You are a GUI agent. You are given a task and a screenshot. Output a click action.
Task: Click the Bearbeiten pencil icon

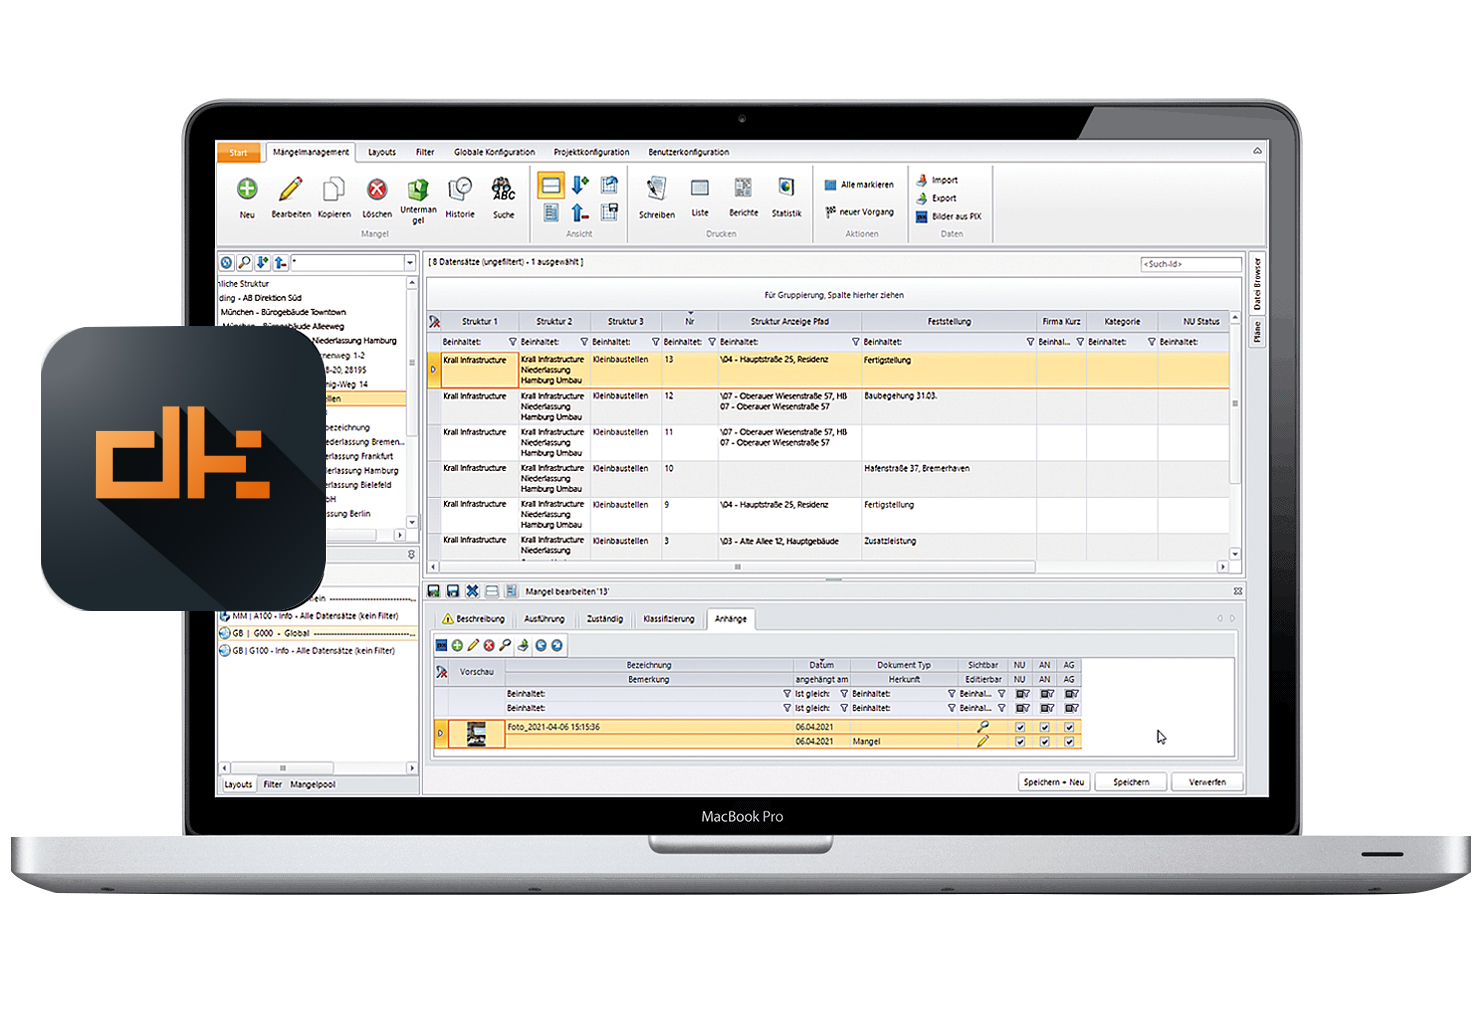click(290, 189)
